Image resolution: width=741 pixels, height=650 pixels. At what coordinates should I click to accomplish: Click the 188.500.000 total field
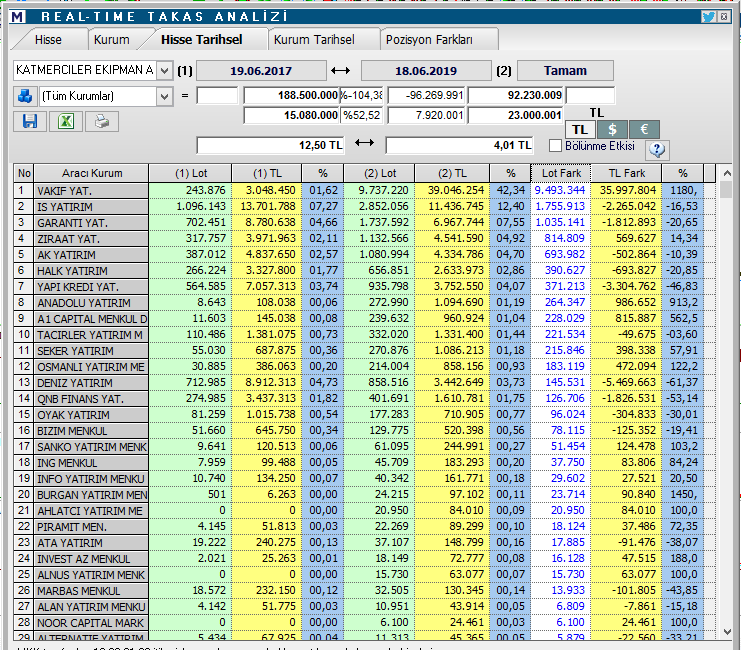(x=292, y=95)
